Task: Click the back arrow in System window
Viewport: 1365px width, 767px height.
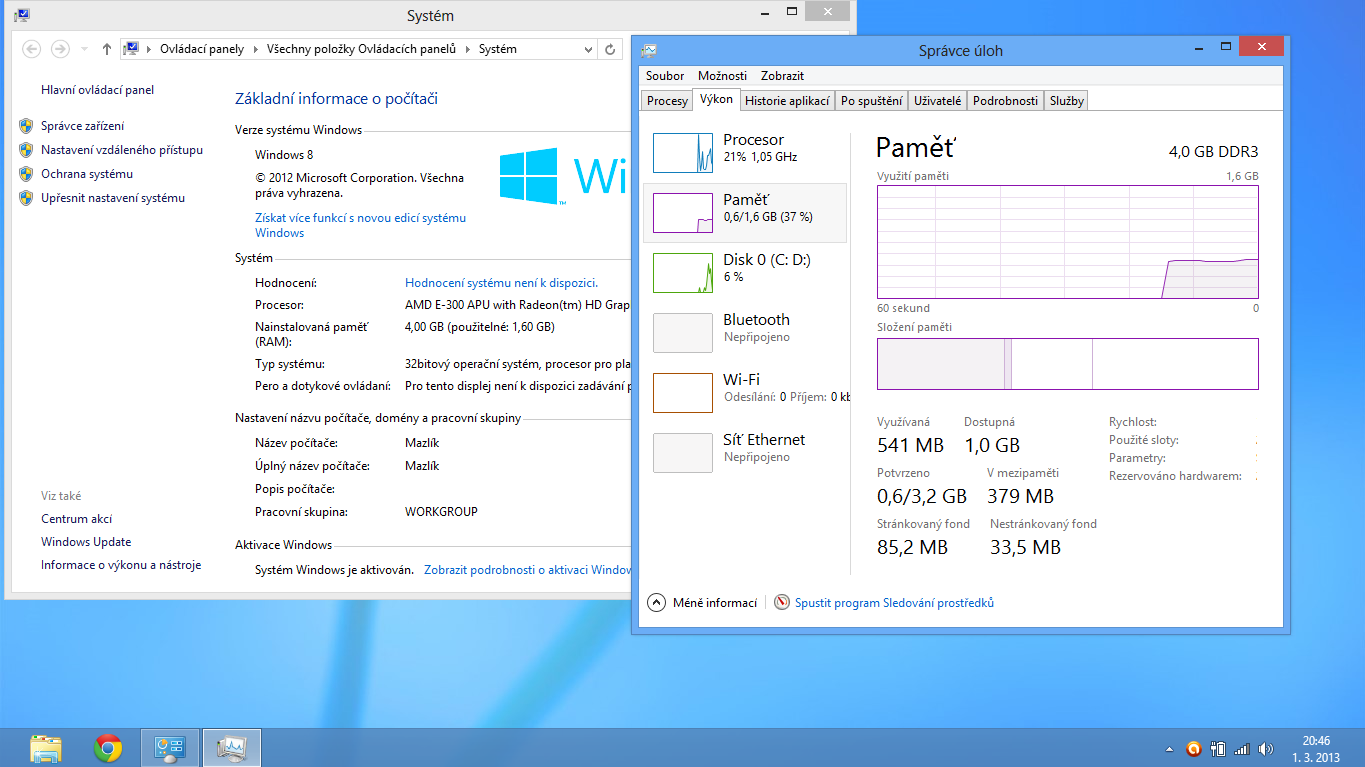Action: tap(31, 49)
